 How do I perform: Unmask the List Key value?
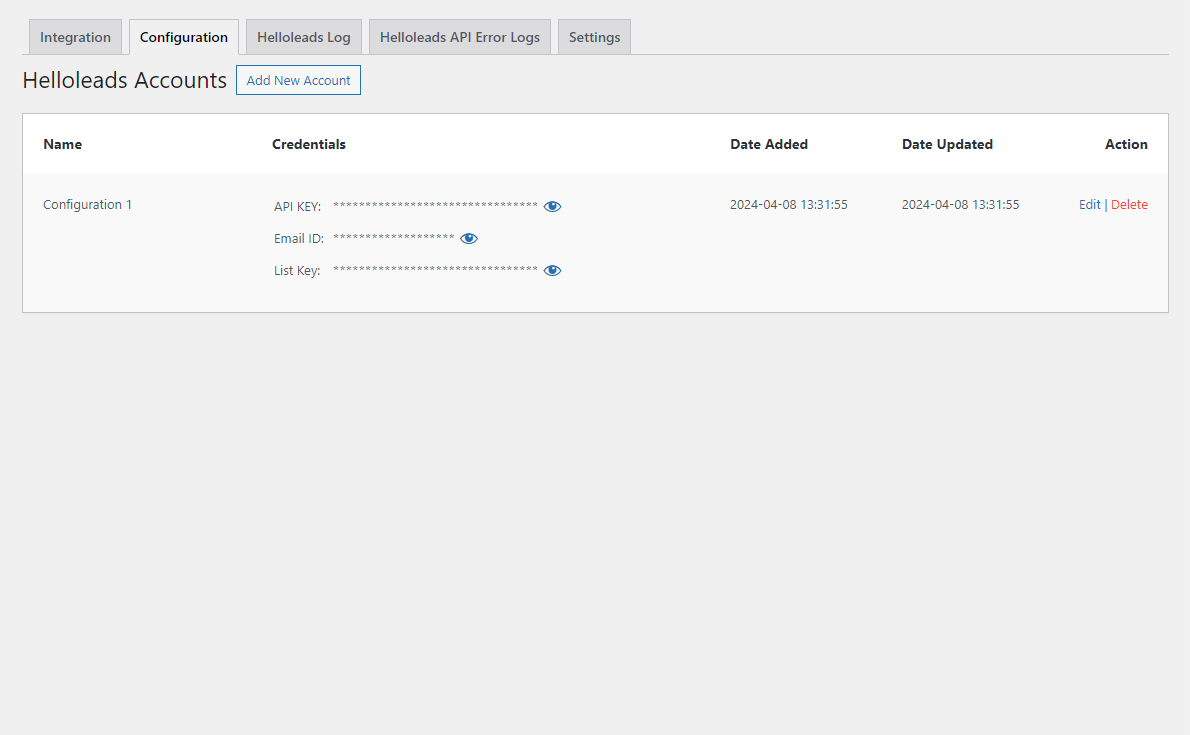(552, 270)
